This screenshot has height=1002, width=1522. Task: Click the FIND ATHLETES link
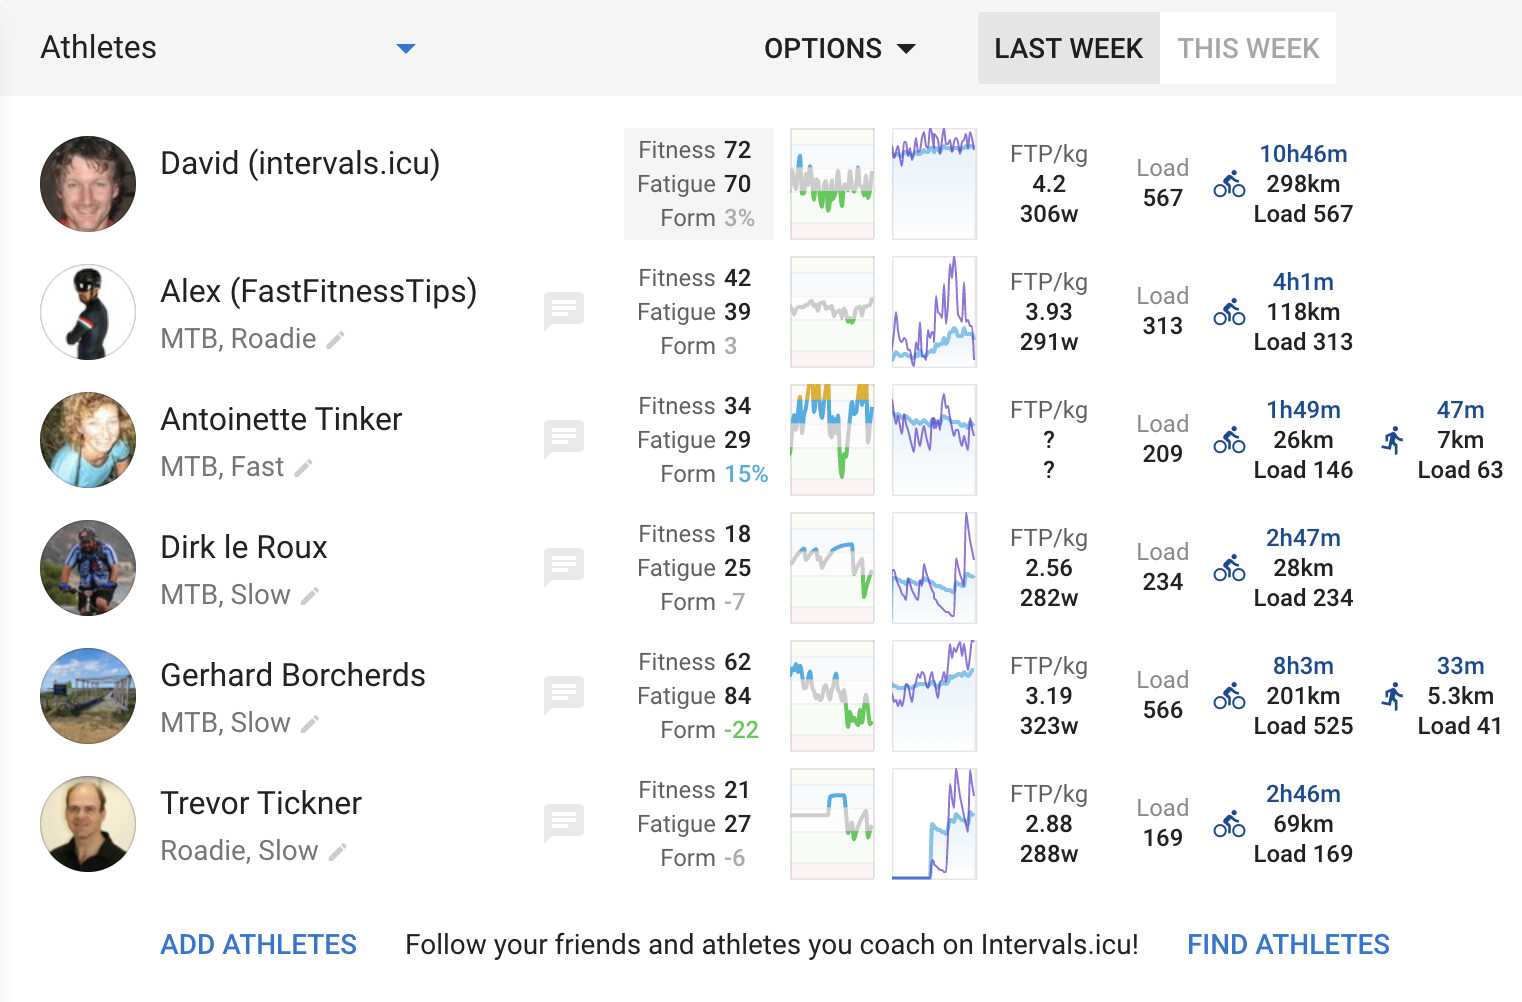pyautogui.click(x=1288, y=944)
